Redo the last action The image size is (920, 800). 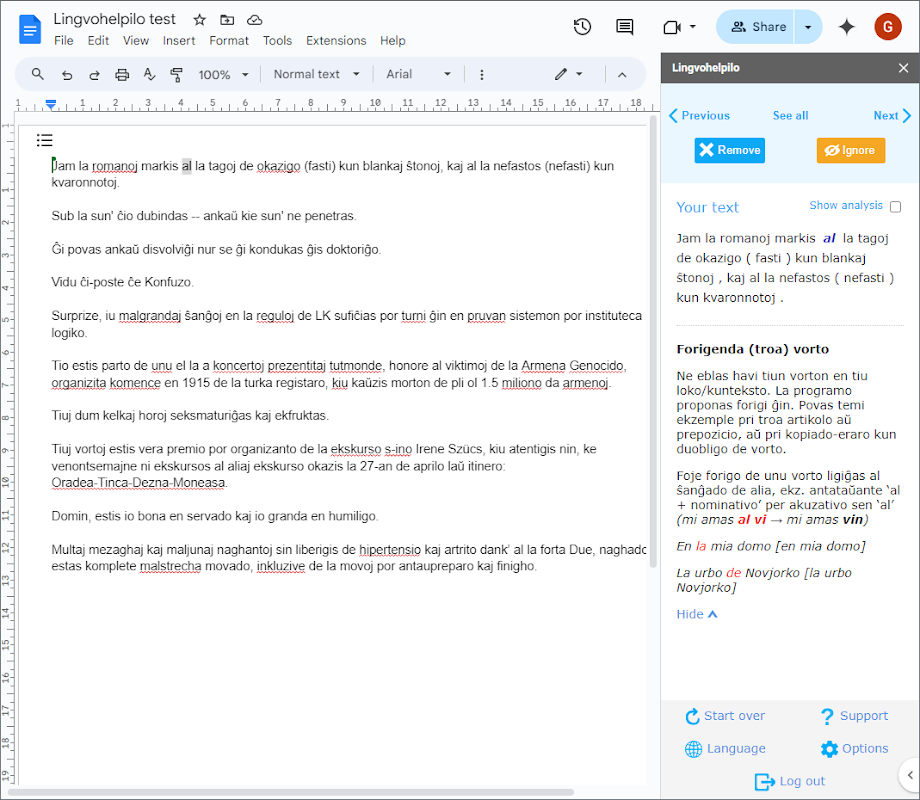94,75
